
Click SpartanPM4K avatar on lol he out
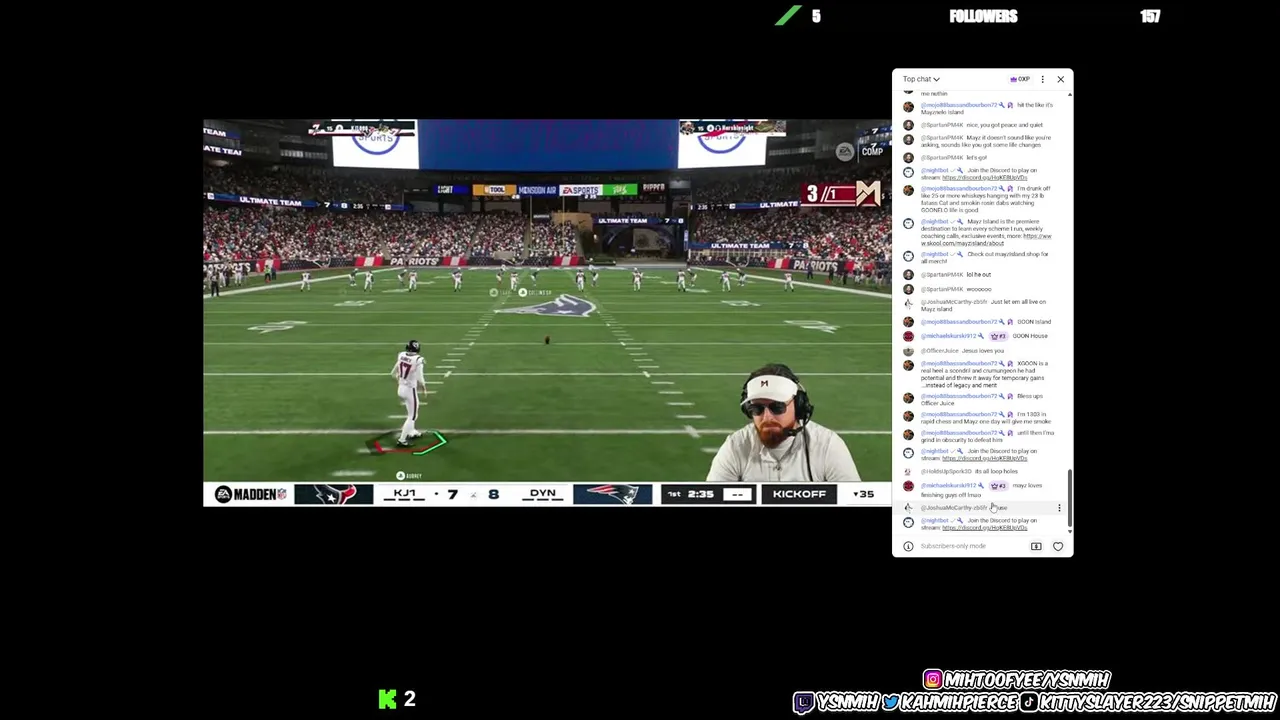908,274
